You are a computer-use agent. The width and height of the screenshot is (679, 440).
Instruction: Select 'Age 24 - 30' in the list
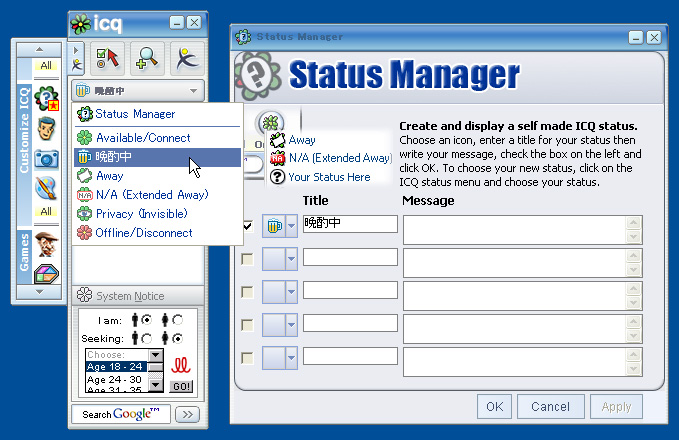[116, 379]
